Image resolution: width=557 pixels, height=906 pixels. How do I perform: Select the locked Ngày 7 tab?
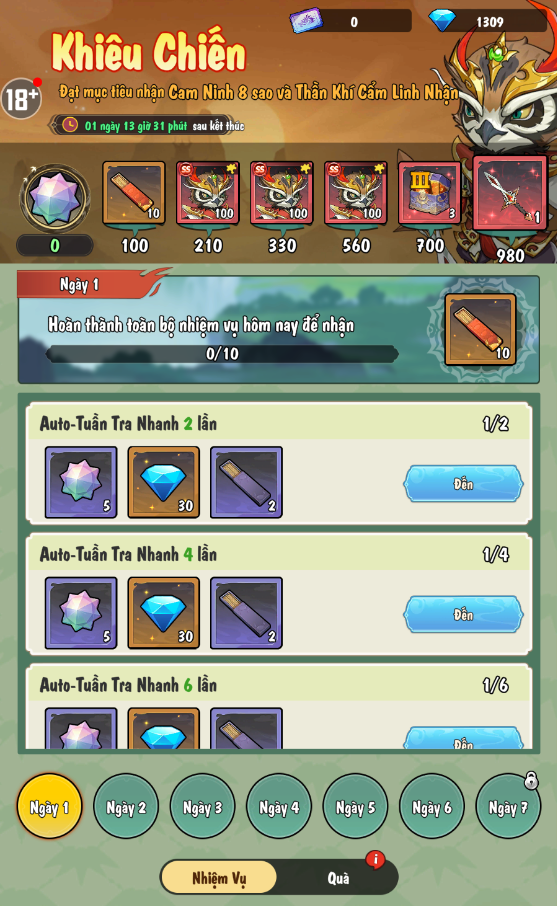pyautogui.click(x=508, y=806)
